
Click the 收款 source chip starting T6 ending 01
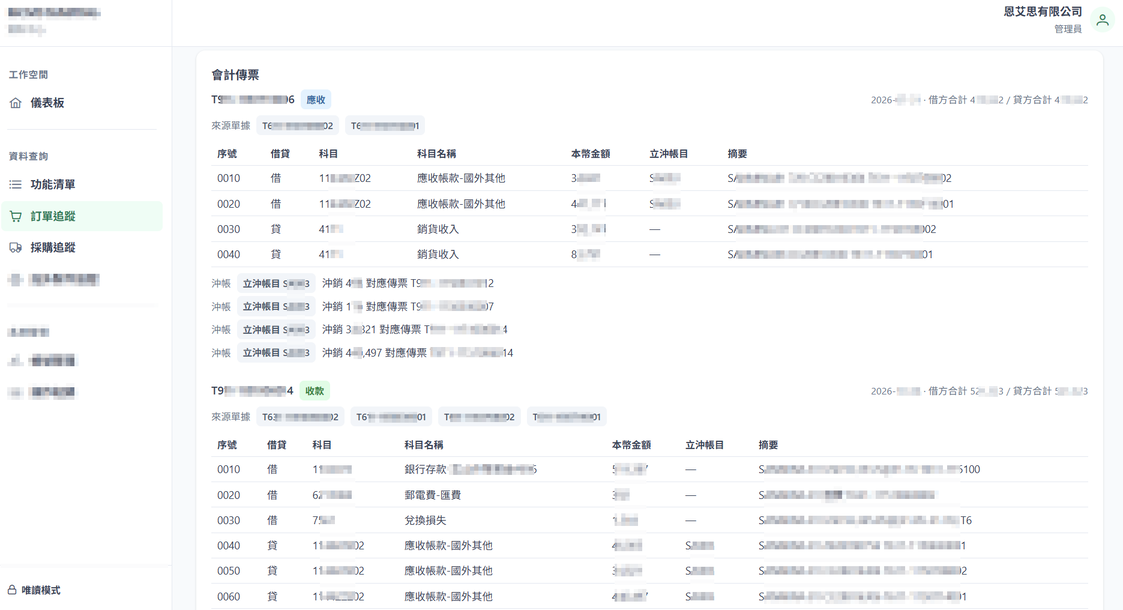coord(391,417)
